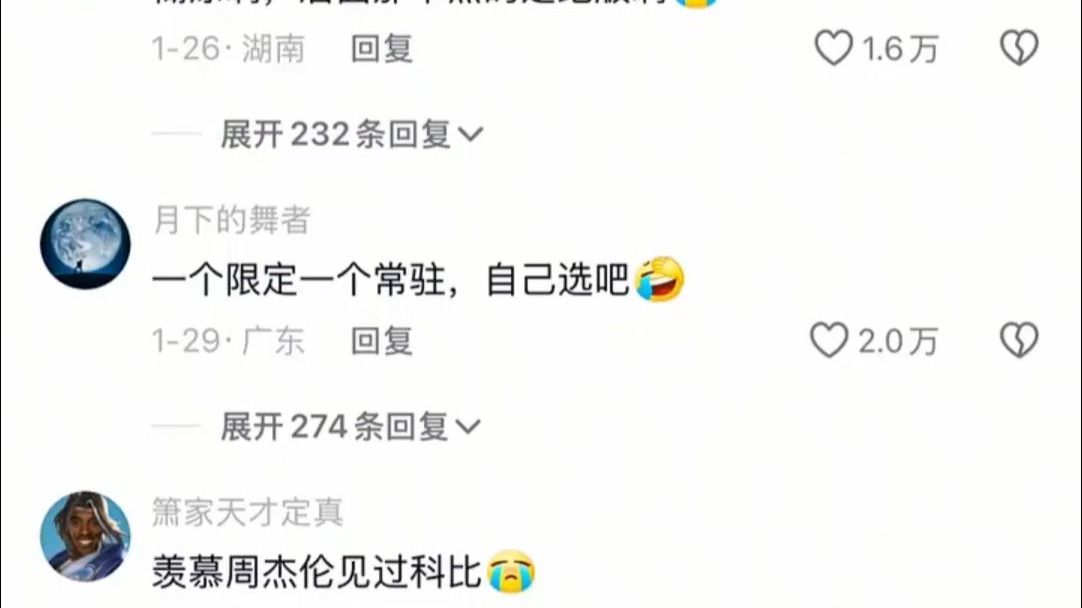The width and height of the screenshot is (1082, 608).
Task: Dislike the 1-26 湖南 comment
Action: [x=1019, y=48]
